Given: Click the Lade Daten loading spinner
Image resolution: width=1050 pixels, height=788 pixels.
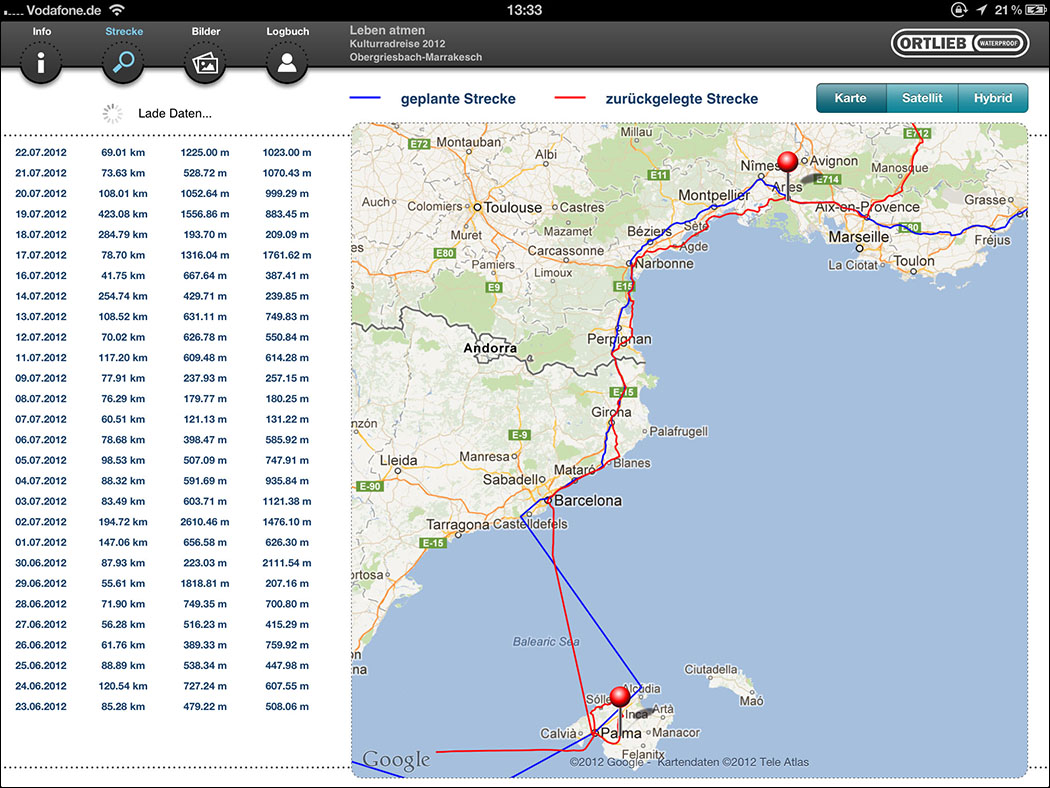Looking at the screenshot, I should pos(112,113).
